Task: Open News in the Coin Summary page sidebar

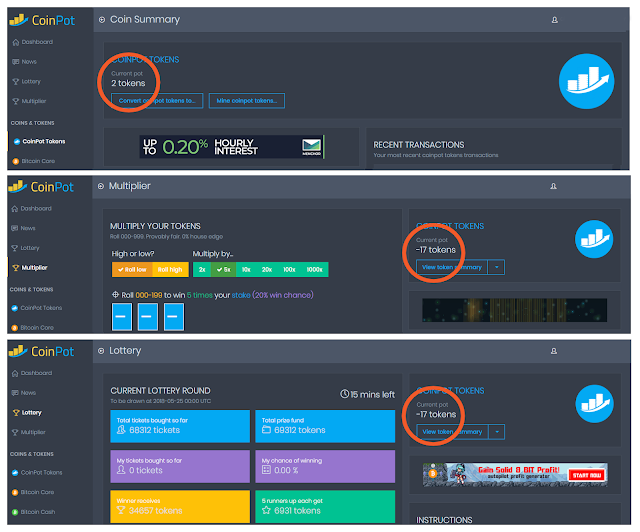Action: click(x=24, y=62)
